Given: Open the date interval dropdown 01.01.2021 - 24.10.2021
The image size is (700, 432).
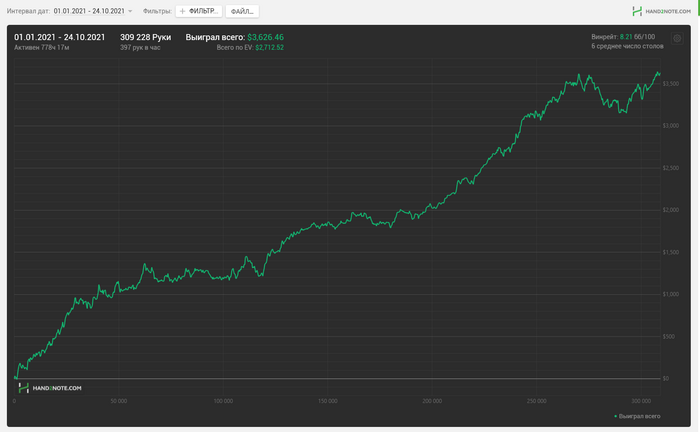Looking at the screenshot, I should tap(93, 11).
